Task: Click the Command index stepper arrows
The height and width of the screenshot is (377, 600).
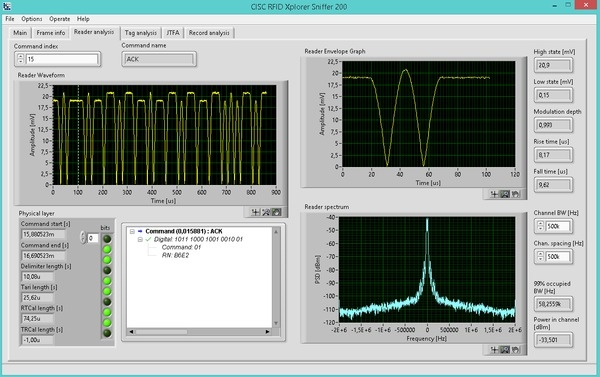Action: pos(21,59)
